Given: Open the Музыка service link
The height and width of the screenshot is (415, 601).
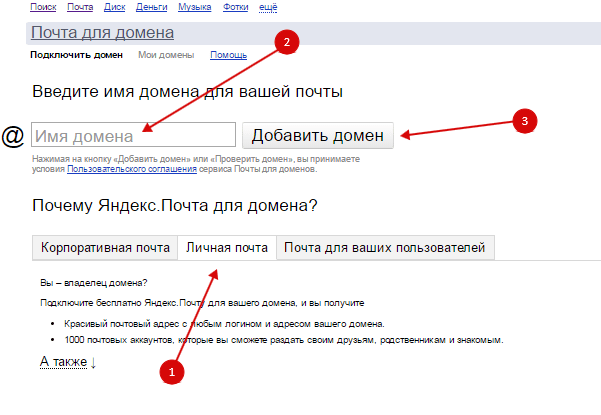Looking at the screenshot, I should [195, 7].
